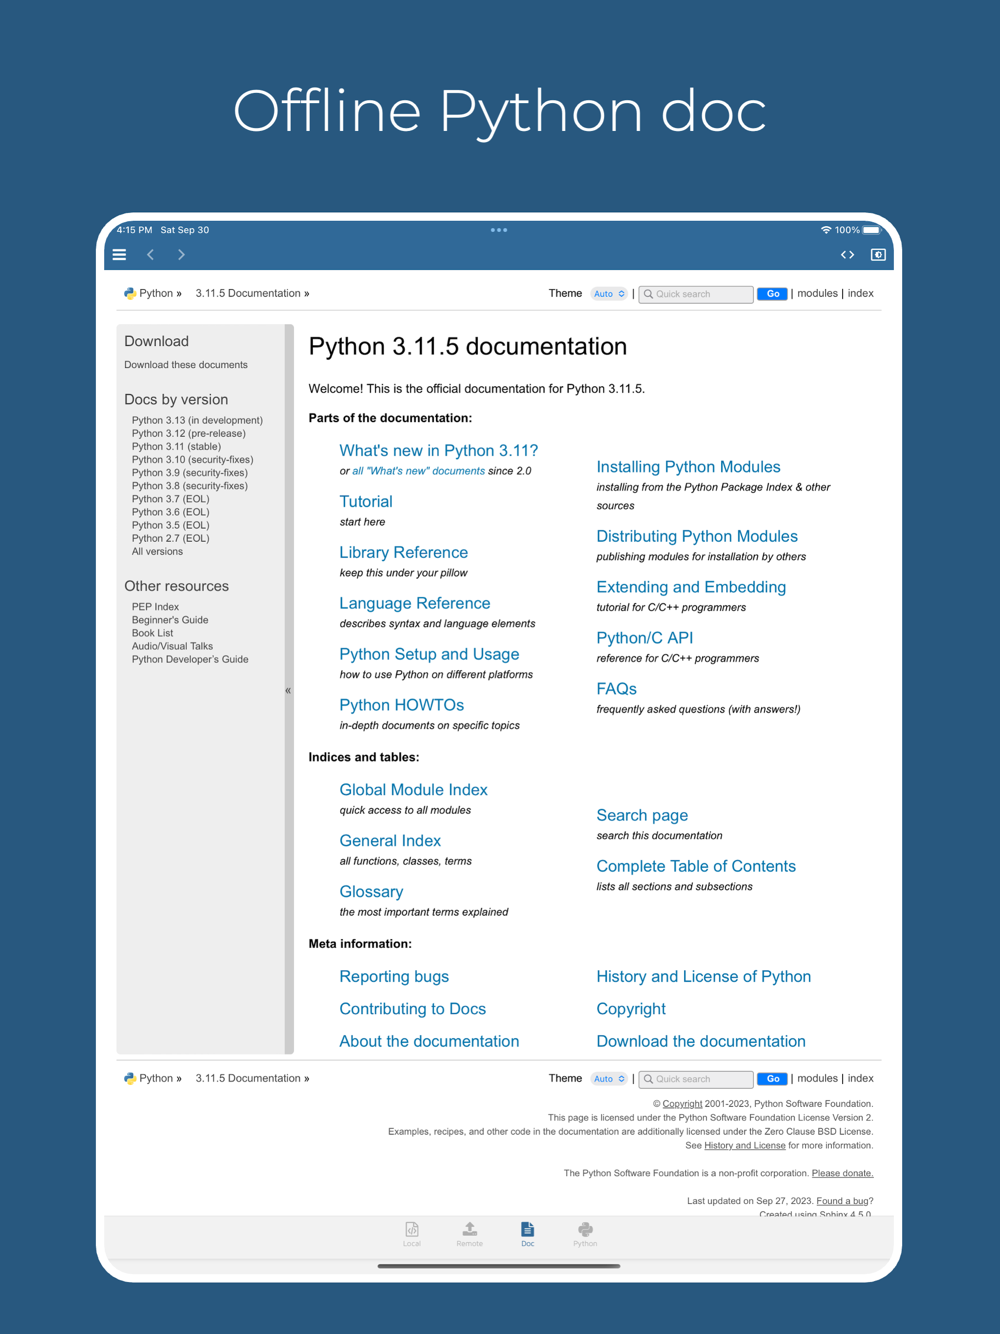Viewport: 1000px width, 1334px height.
Task: Open Audio/Visual Talks link
Action: click(x=172, y=646)
